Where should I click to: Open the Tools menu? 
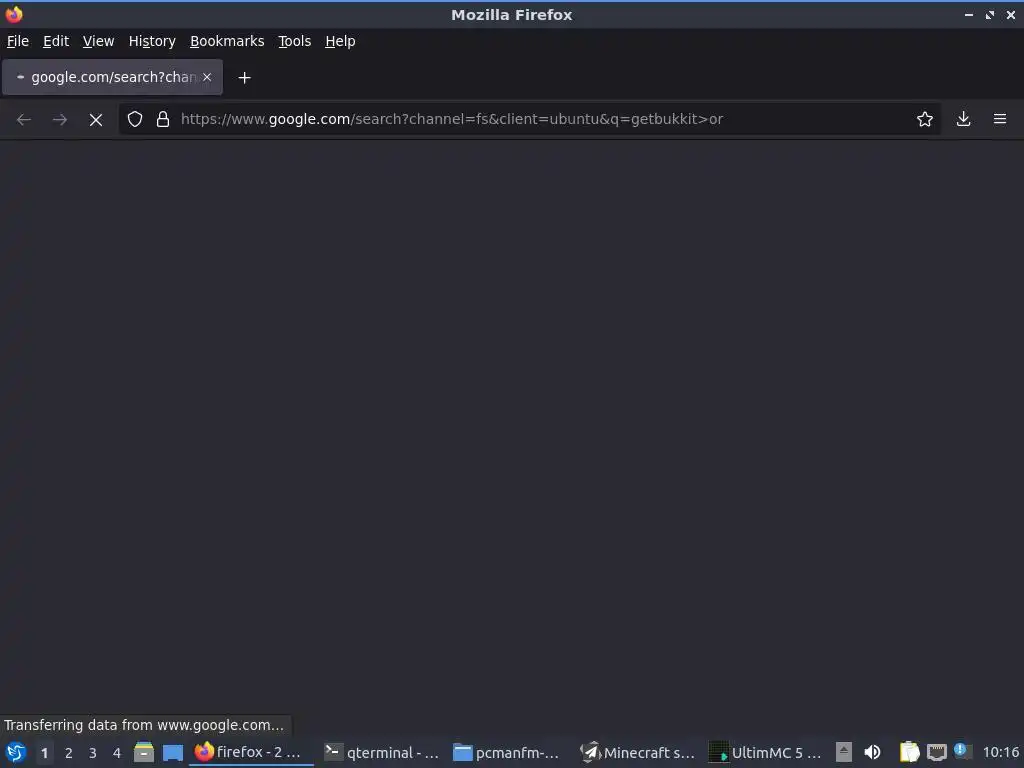pos(295,41)
